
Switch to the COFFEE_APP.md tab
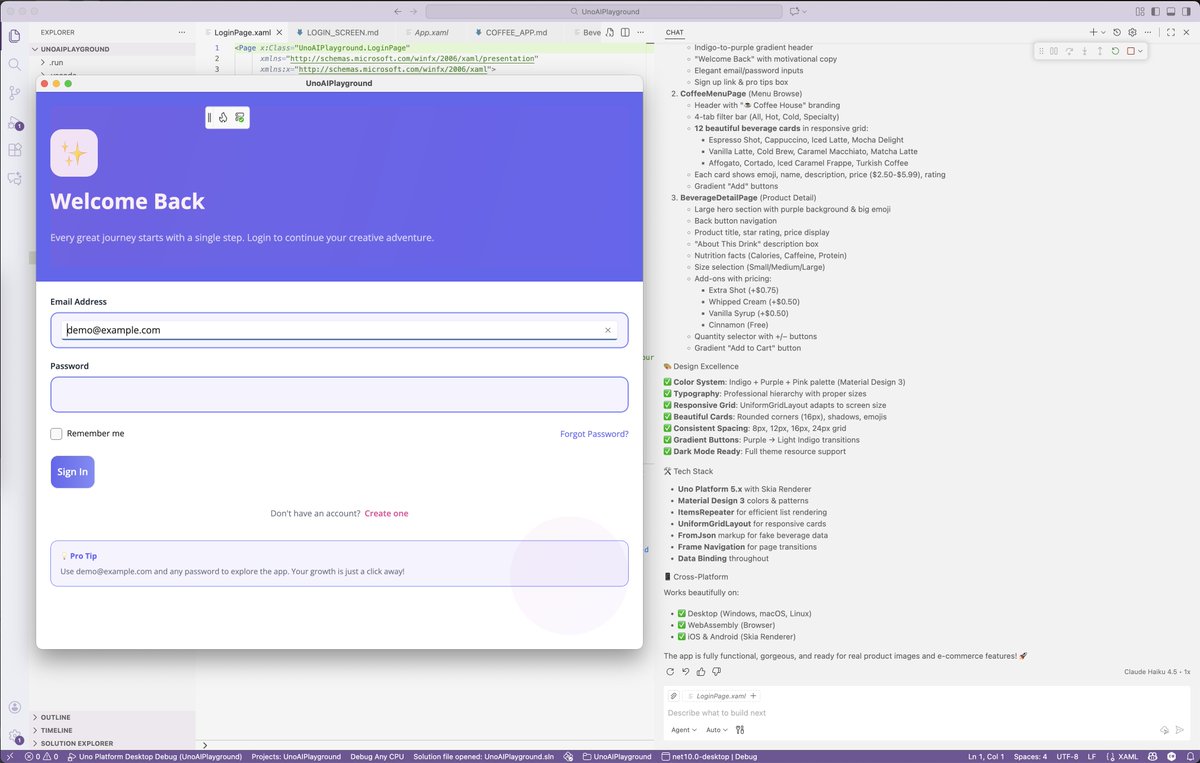516,32
